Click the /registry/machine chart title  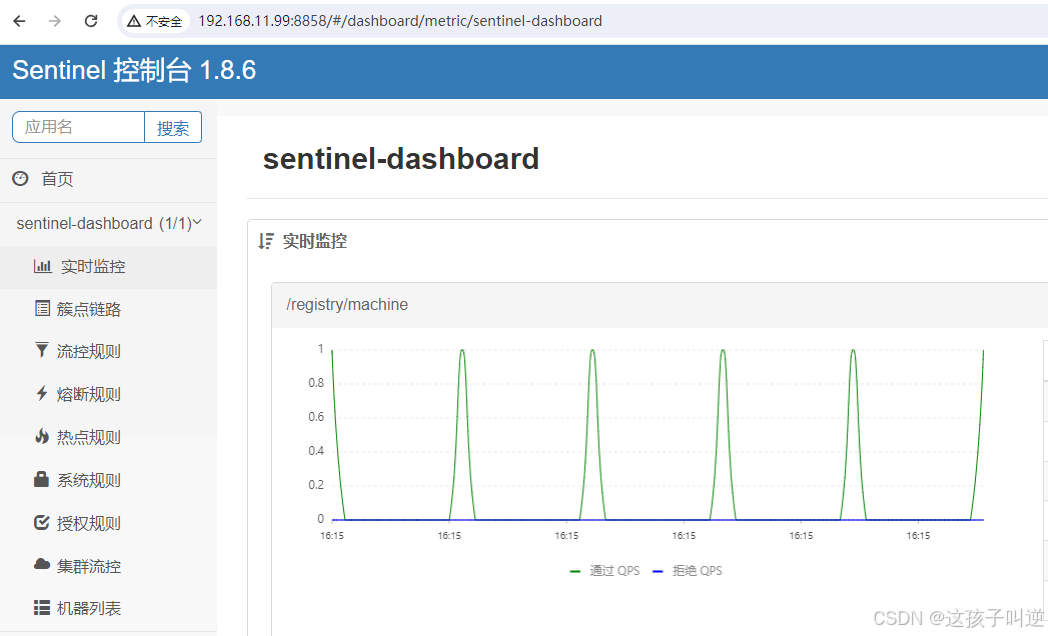pos(347,305)
